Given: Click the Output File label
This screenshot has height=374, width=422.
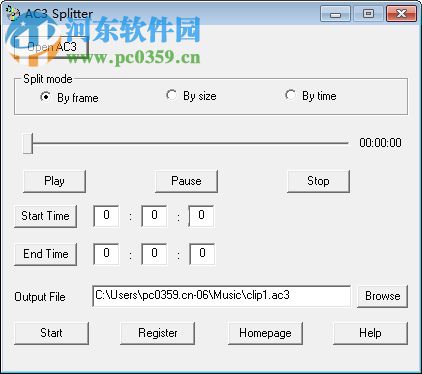Looking at the screenshot, I should (x=40, y=297).
